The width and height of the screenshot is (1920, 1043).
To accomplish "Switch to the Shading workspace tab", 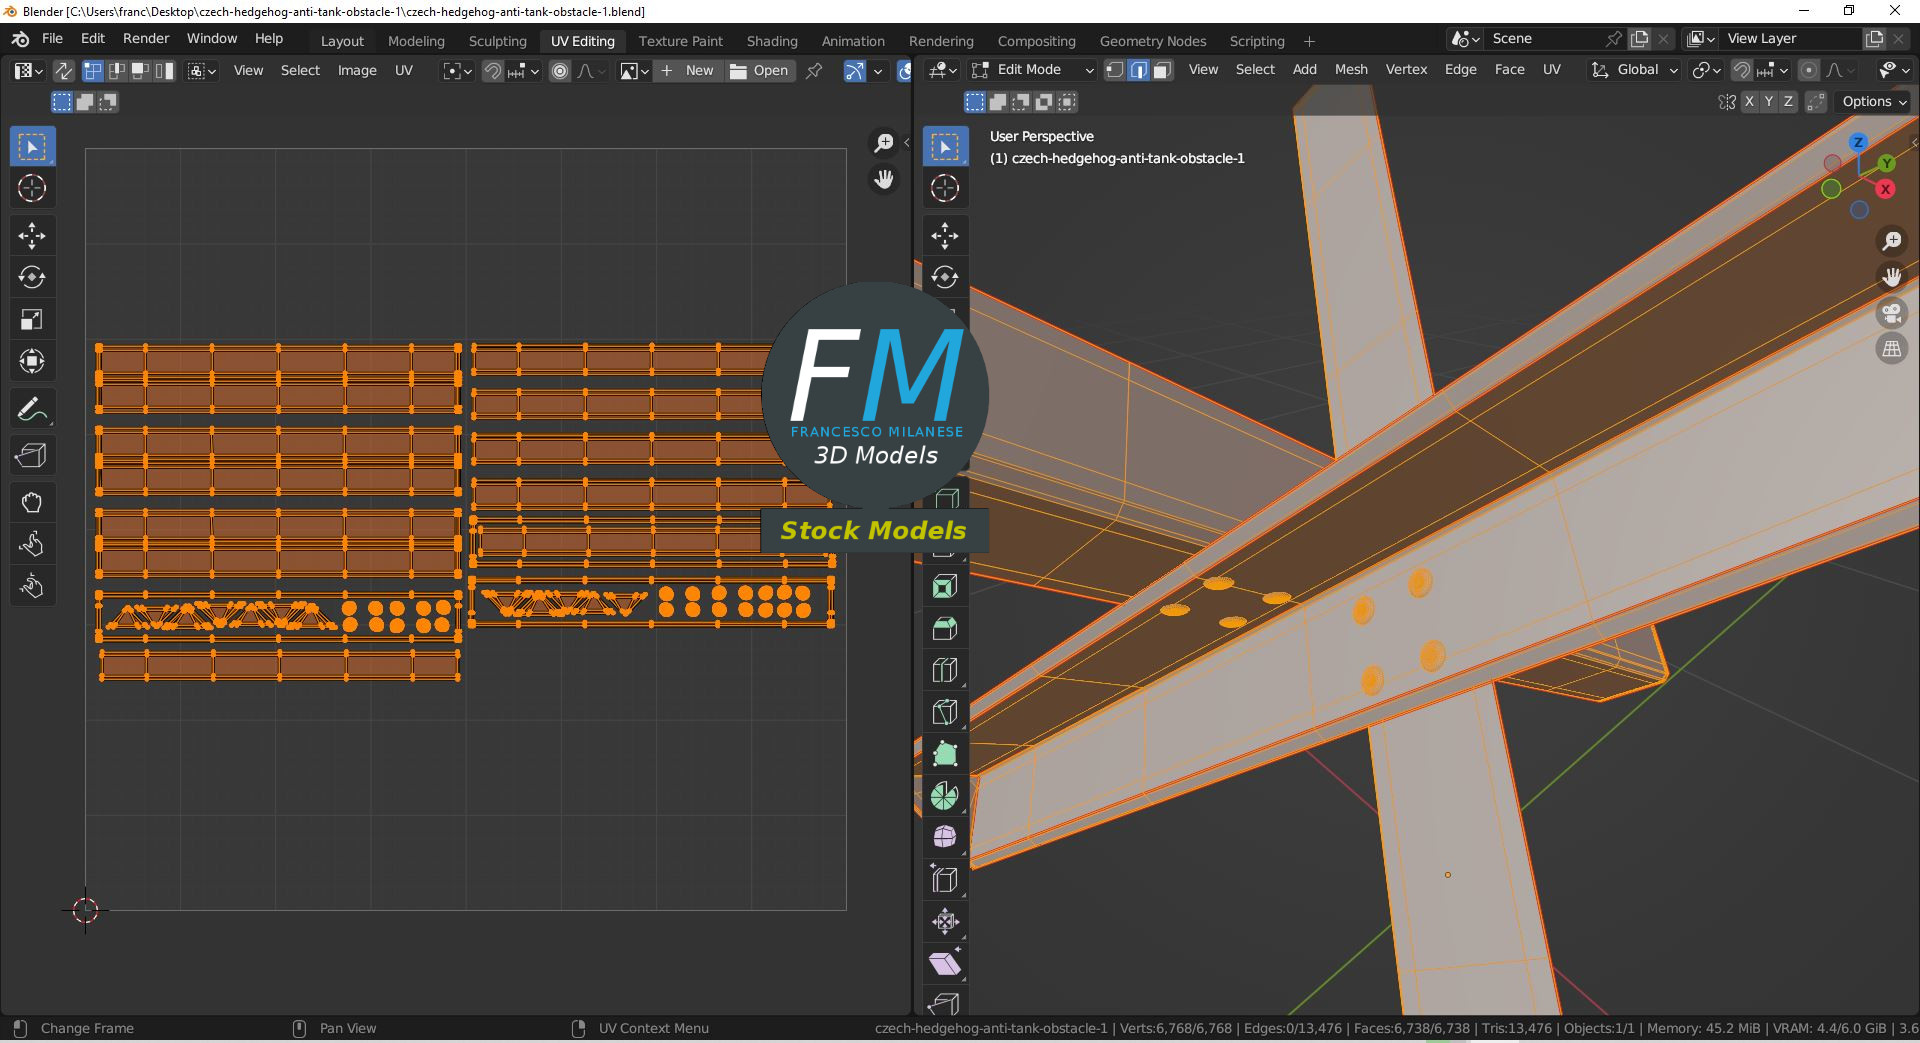I will coord(772,41).
